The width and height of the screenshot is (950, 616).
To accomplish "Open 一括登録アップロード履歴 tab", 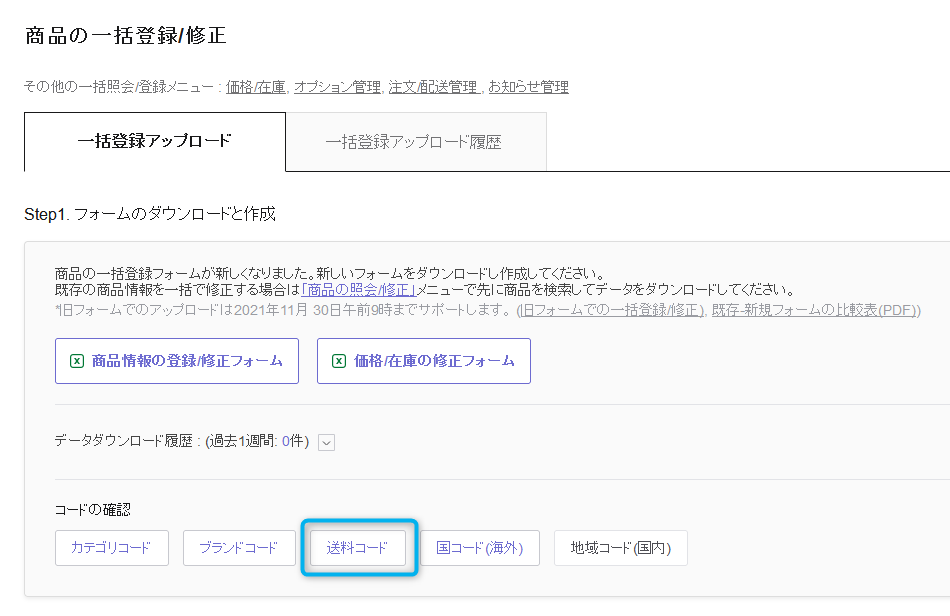I will tap(416, 142).
